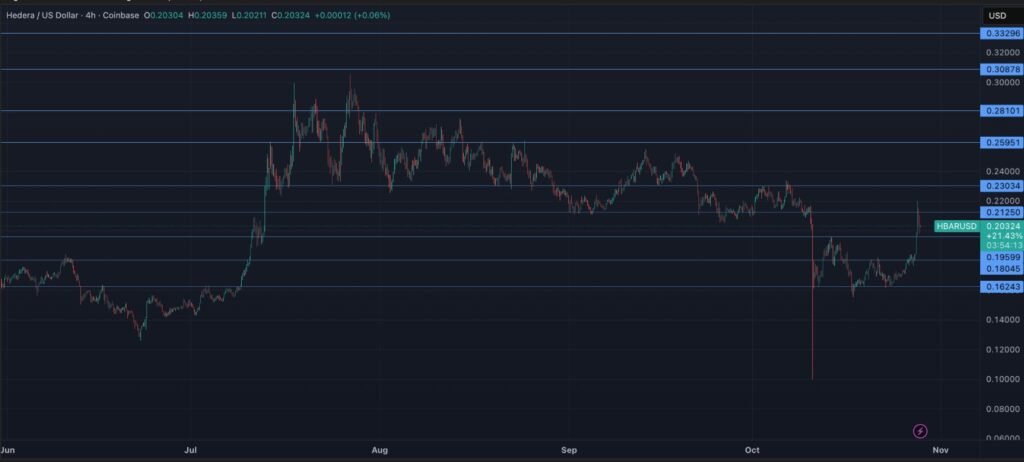Viewport: 1024px width, 462px height.
Task: Select the 0.28101 horizontal line price label
Action: click(x=1002, y=110)
